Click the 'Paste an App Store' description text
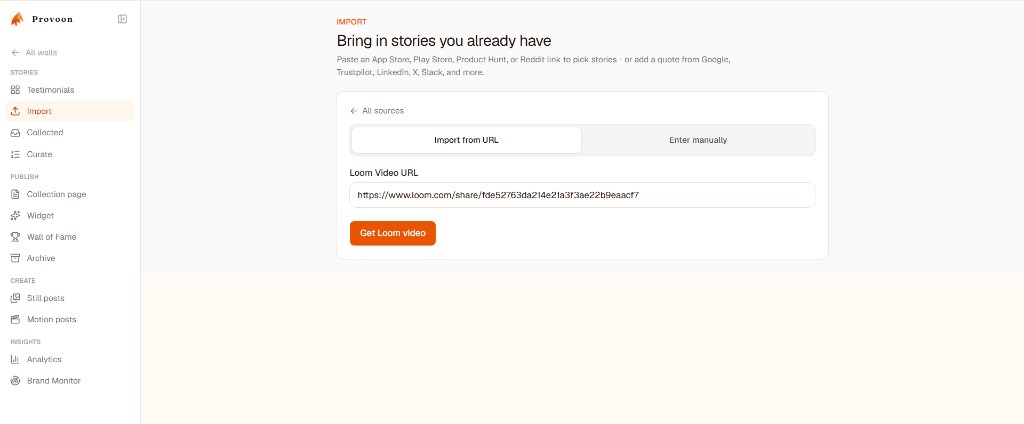Image resolution: width=1024 pixels, height=424 pixels. (x=534, y=66)
